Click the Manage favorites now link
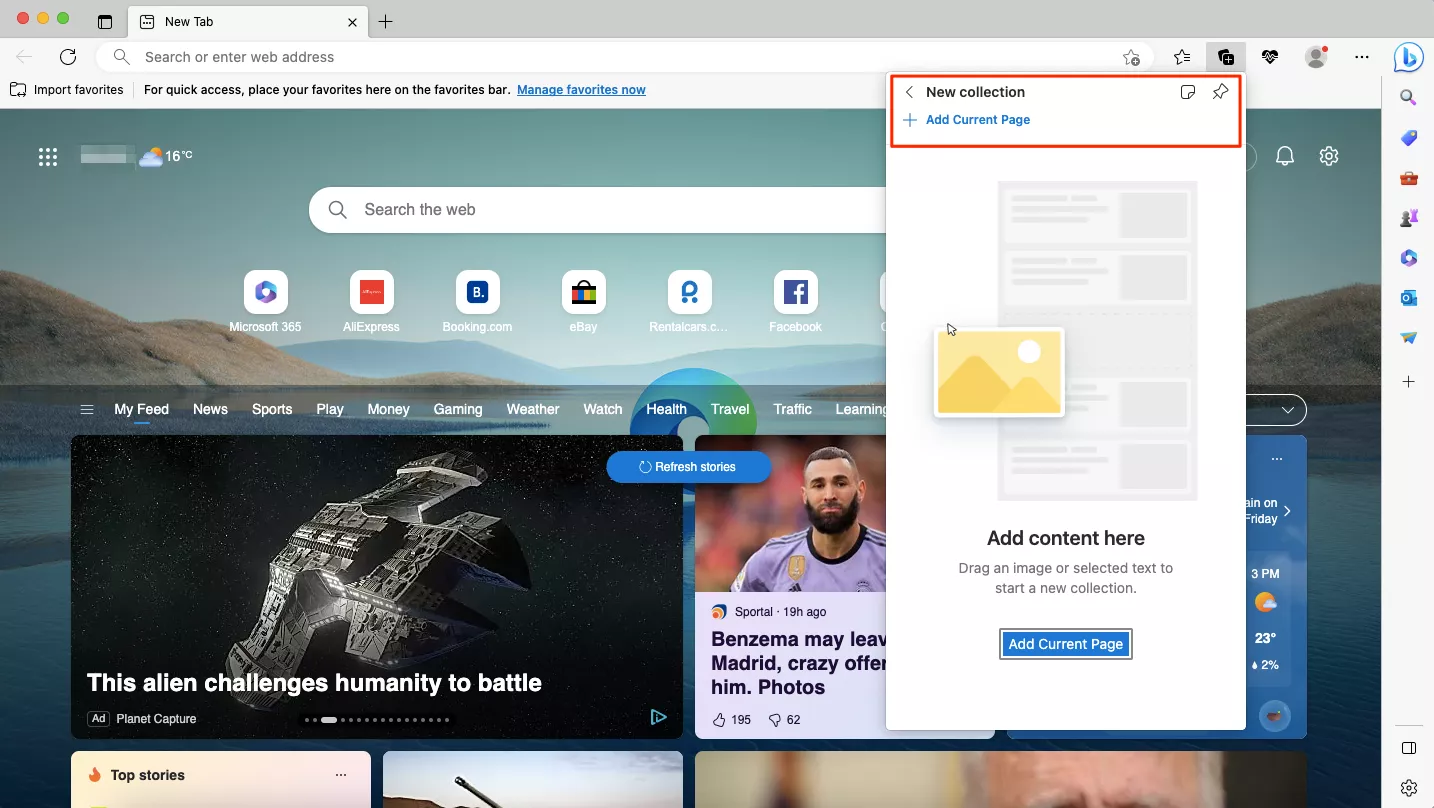The width and height of the screenshot is (1434, 808). tap(581, 90)
